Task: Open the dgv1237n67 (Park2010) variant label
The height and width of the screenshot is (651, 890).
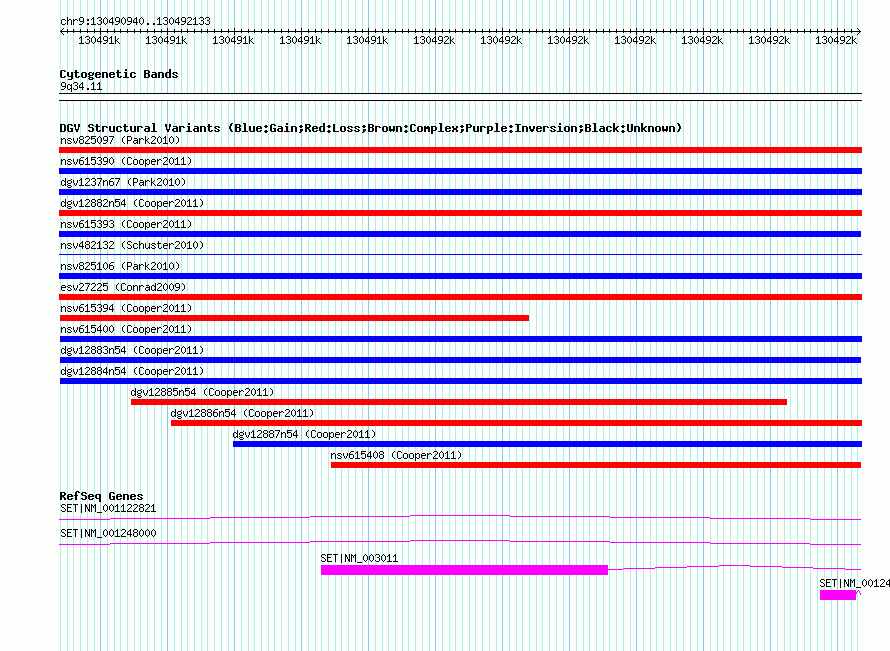Action: 123,182
